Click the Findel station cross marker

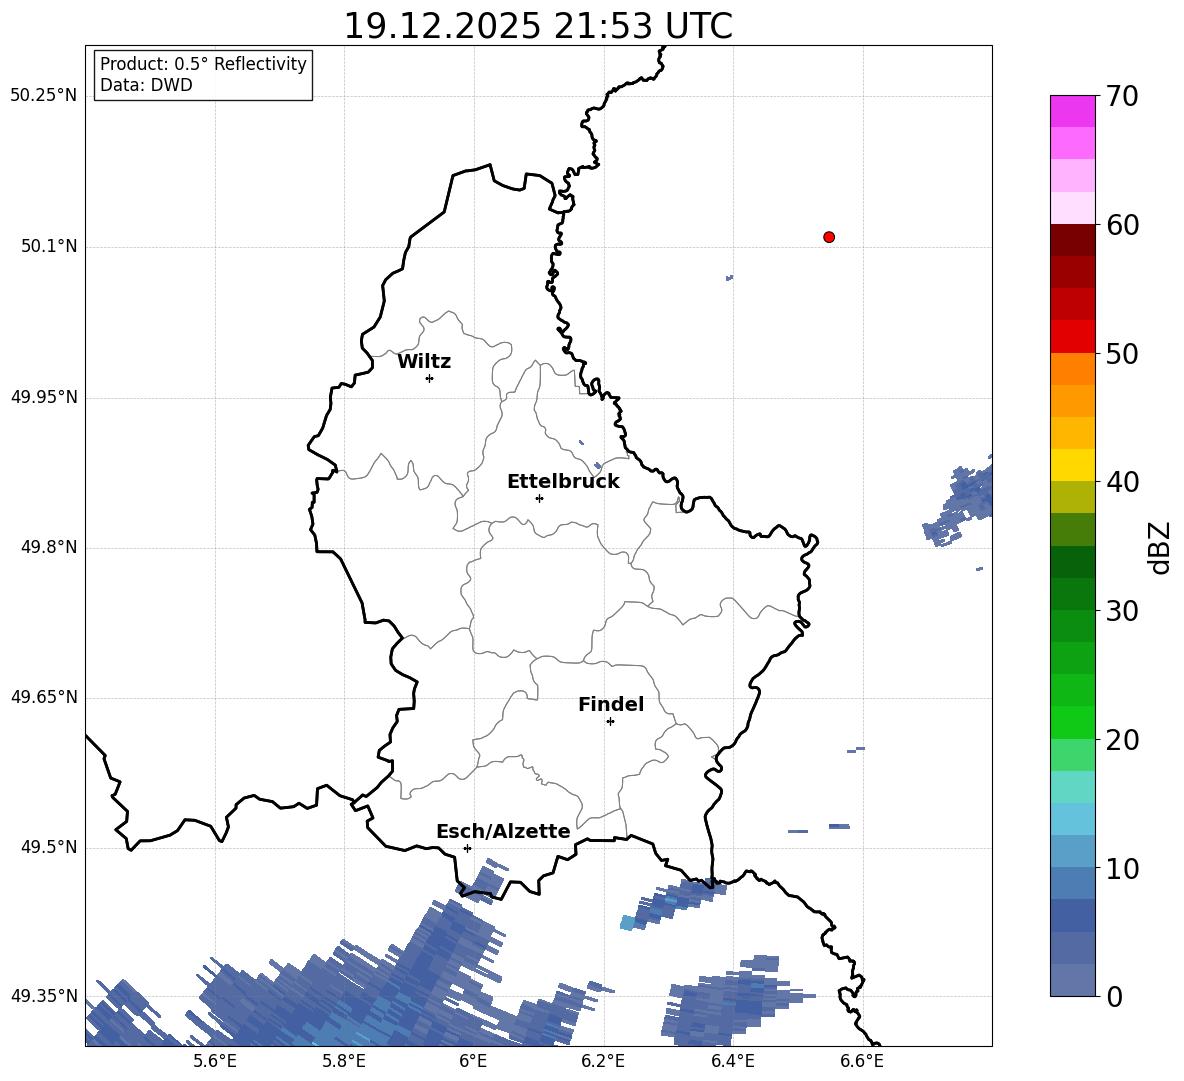[610, 722]
